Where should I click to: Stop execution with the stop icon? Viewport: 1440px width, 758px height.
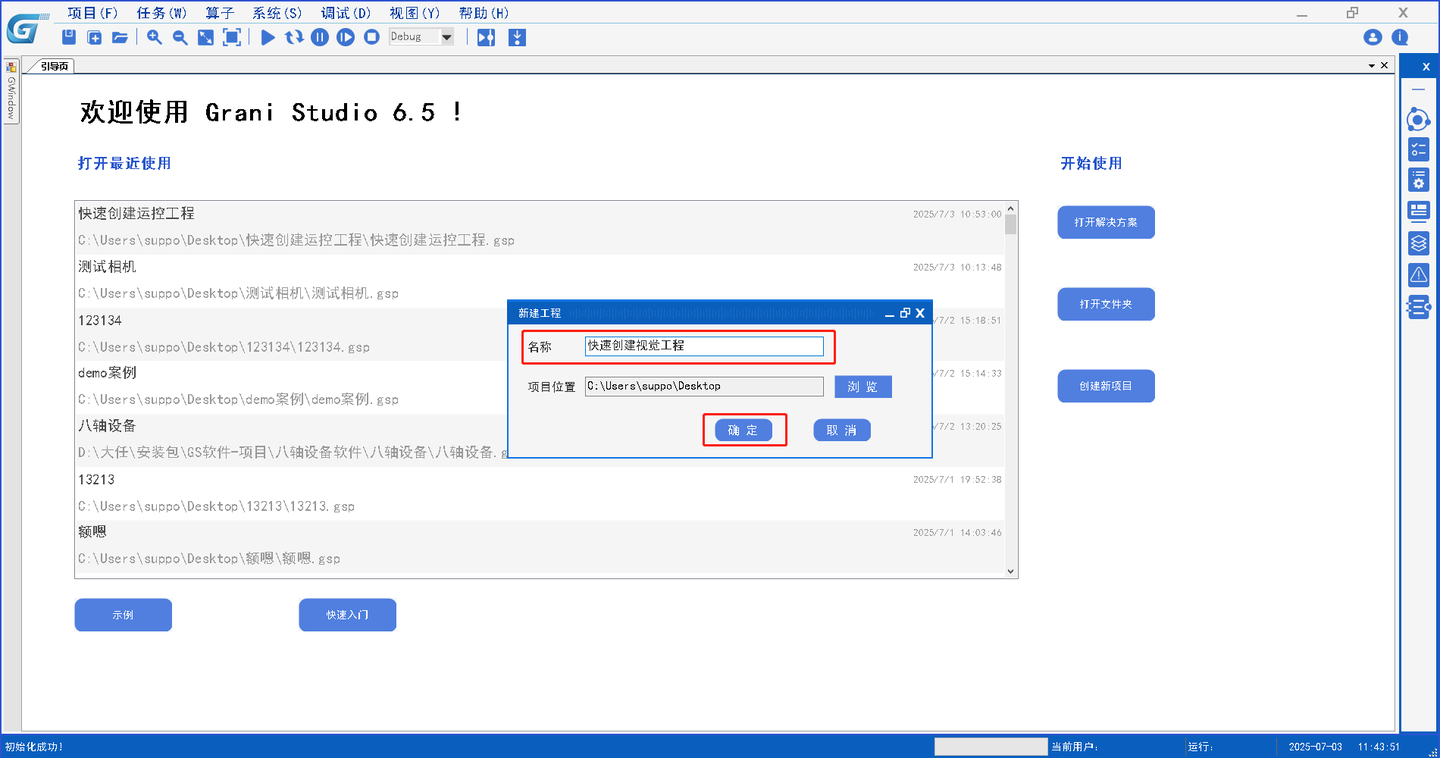point(372,37)
